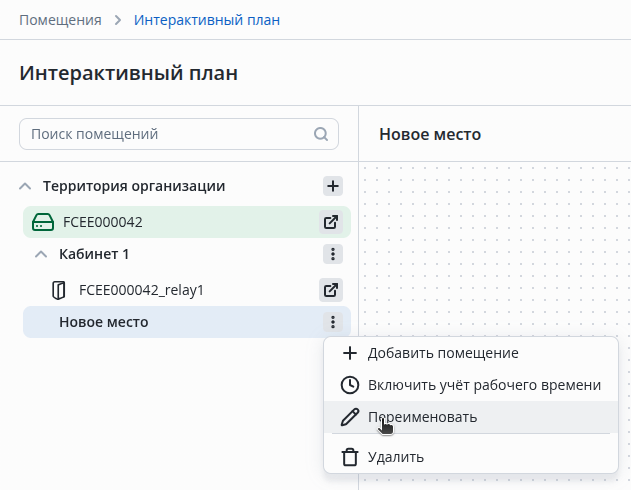Screen dimensions: 631x490
Task: Click the search magnifier icon
Action: click(x=321, y=134)
